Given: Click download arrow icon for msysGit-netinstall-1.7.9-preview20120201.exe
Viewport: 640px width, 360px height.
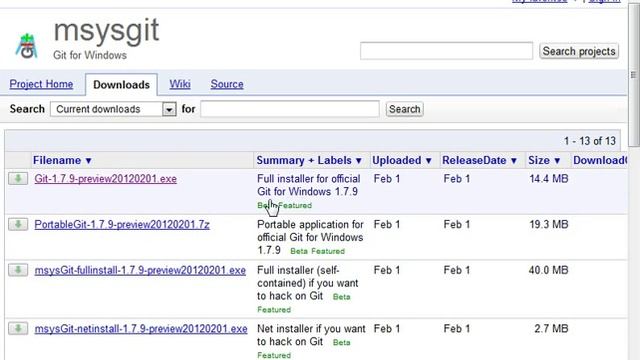Looking at the screenshot, I should tap(18, 329).
